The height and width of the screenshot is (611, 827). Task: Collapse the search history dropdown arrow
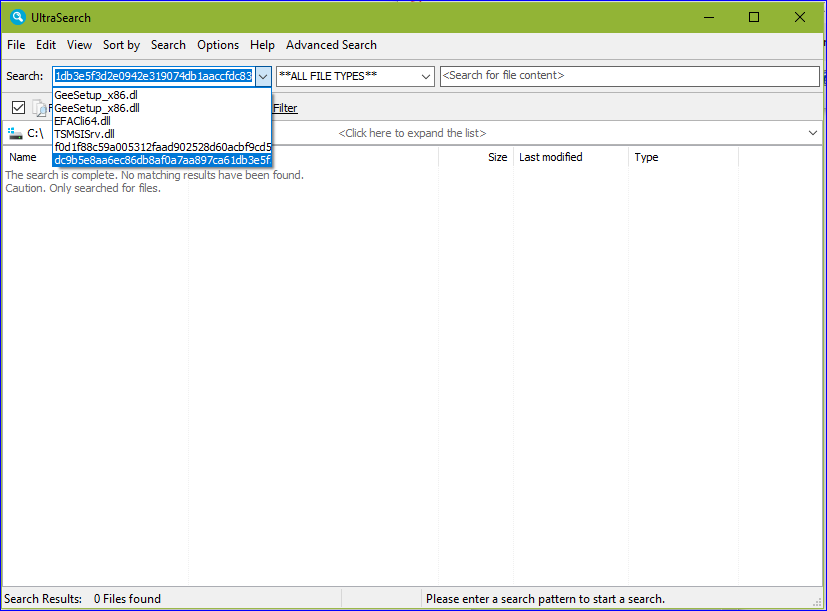coord(263,77)
